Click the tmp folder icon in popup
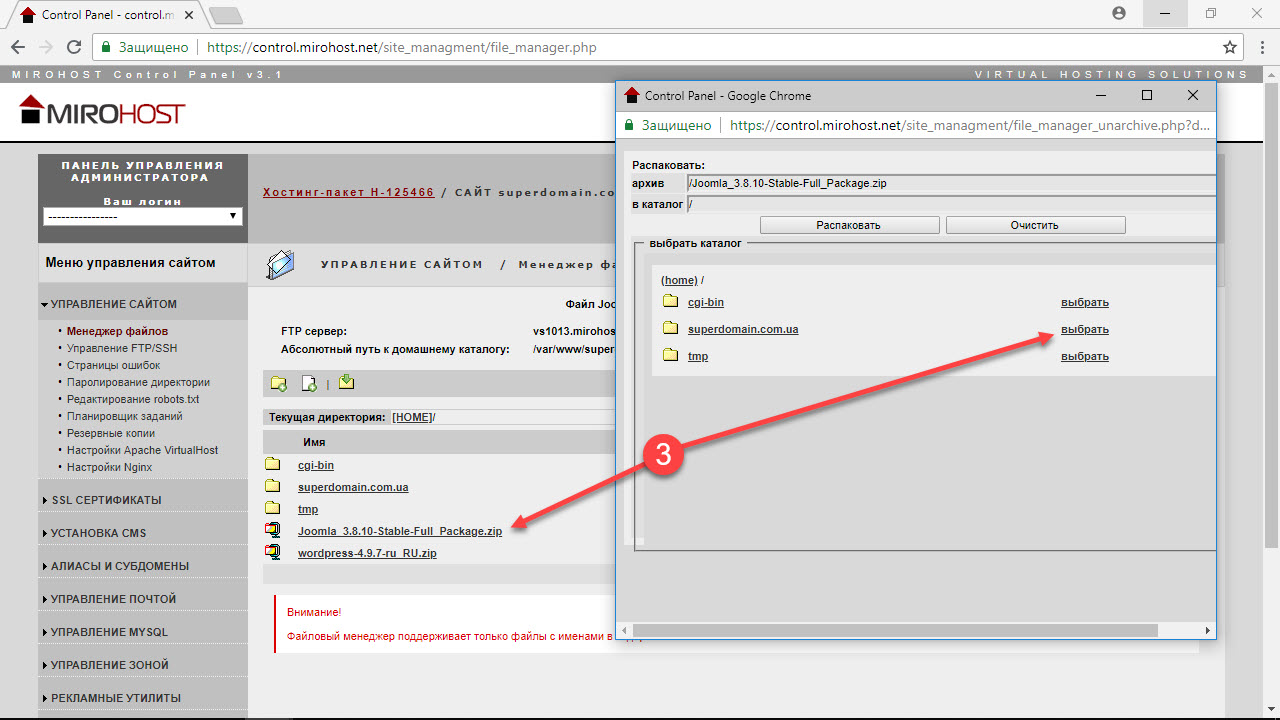Viewport: 1280px width, 720px height. point(670,356)
